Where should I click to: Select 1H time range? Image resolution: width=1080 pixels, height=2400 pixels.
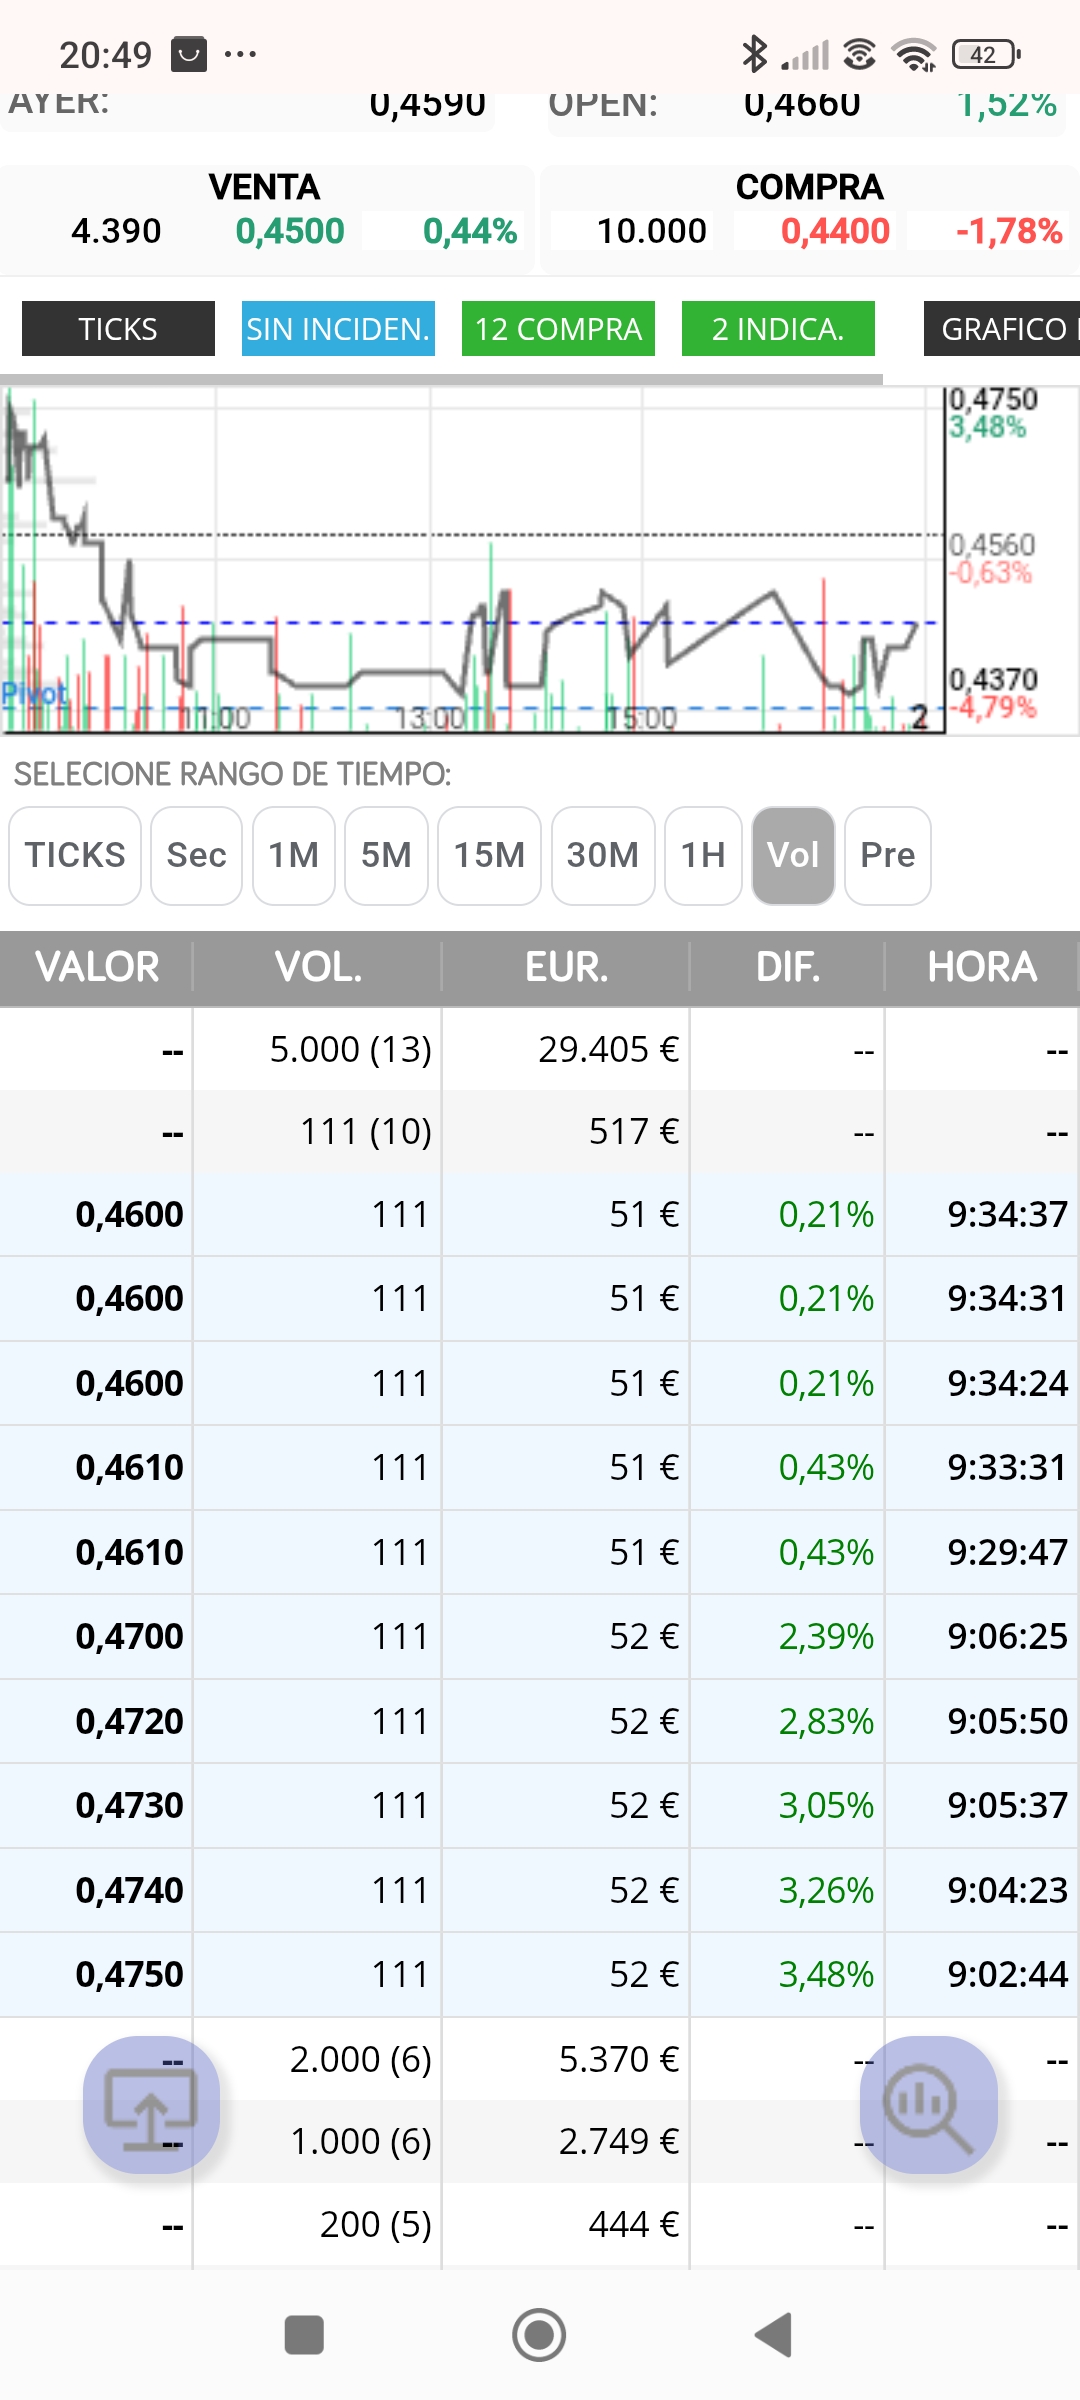pyautogui.click(x=703, y=855)
